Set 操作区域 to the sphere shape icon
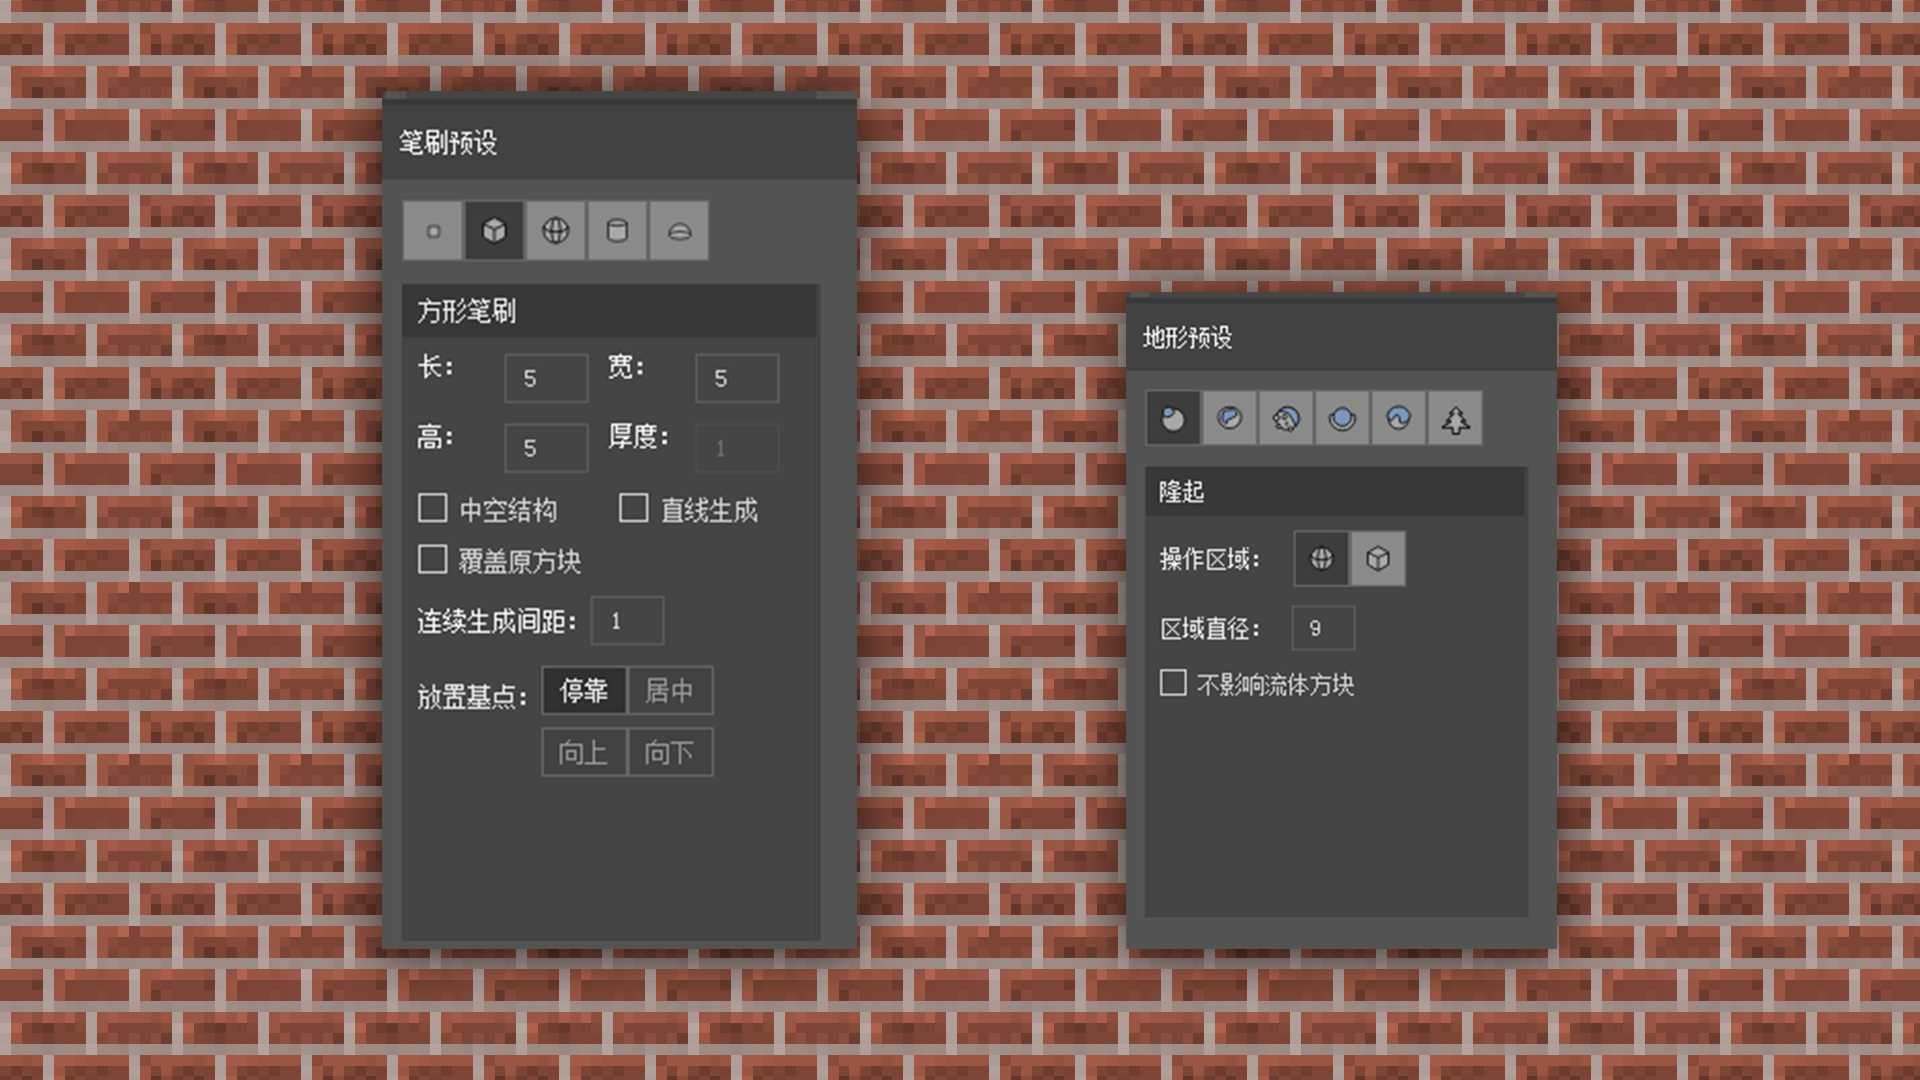Viewport: 1920px width, 1080px height. tap(1322, 558)
